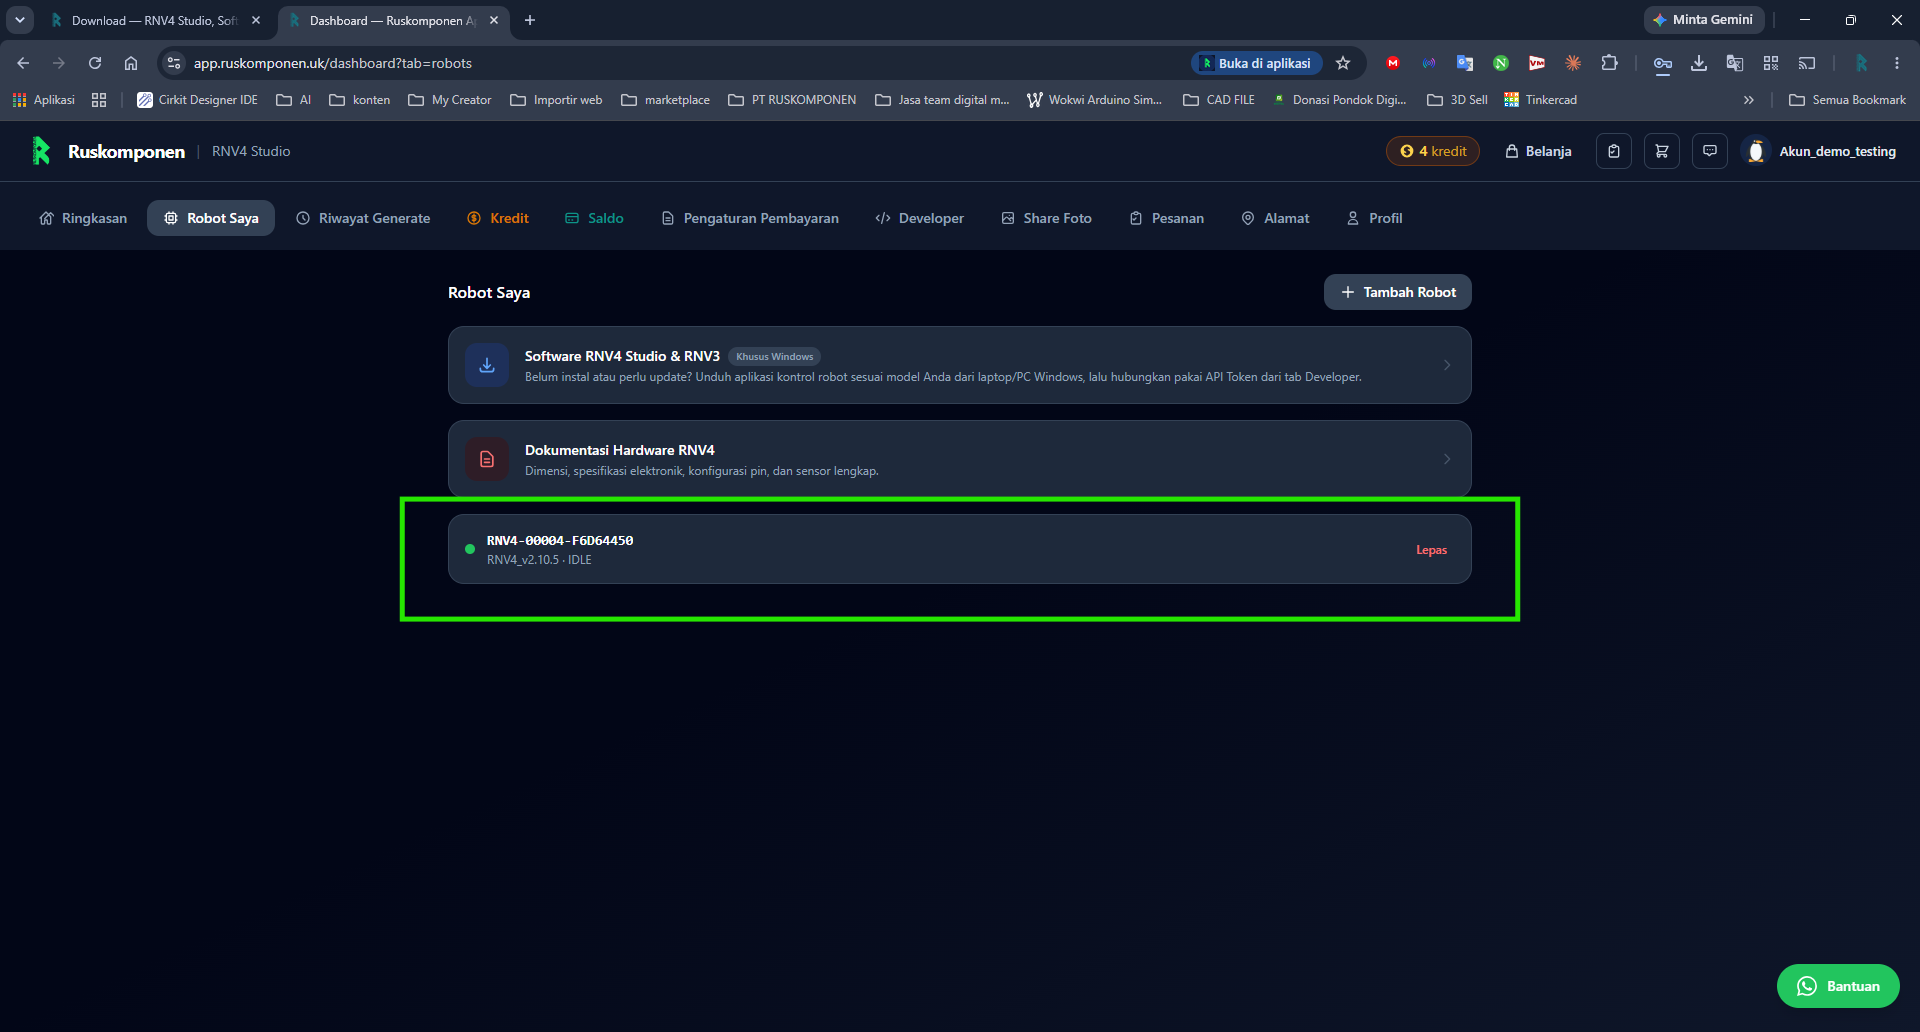Click the cast media icon in toolbar
1920x1032 pixels.
1807,63
